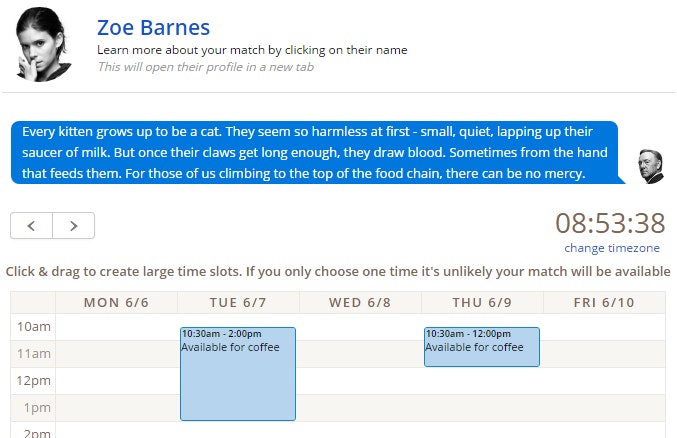Click the change timezone link

(x=612, y=248)
